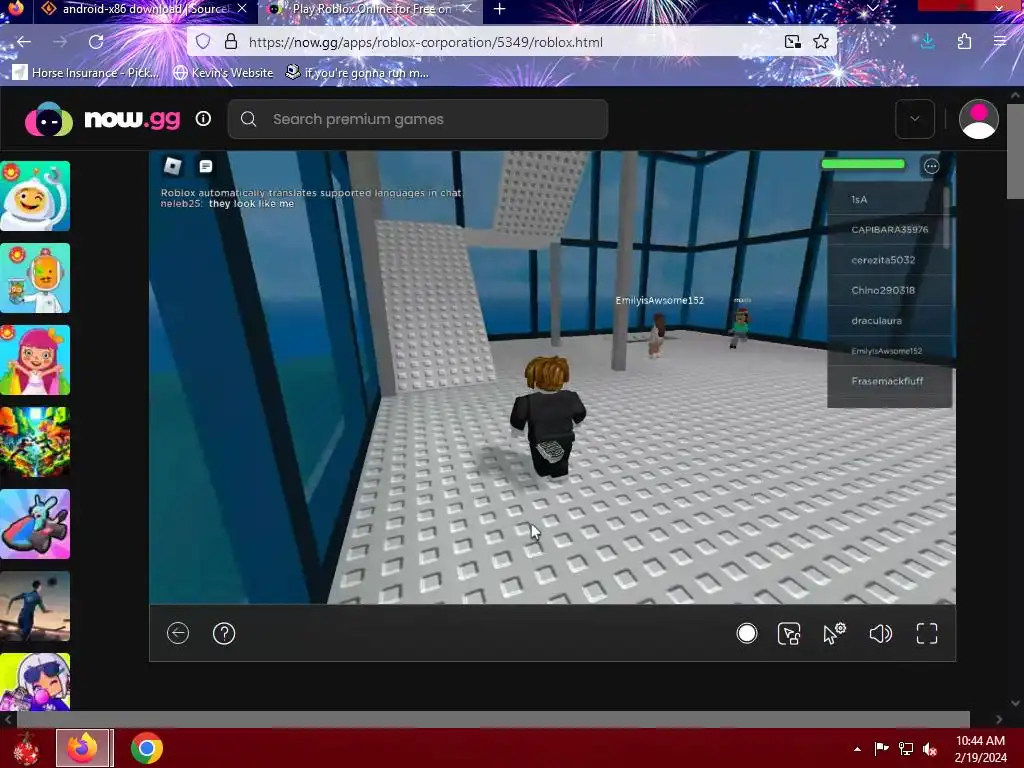Reload the current page

pyautogui.click(x=96, y=42)
